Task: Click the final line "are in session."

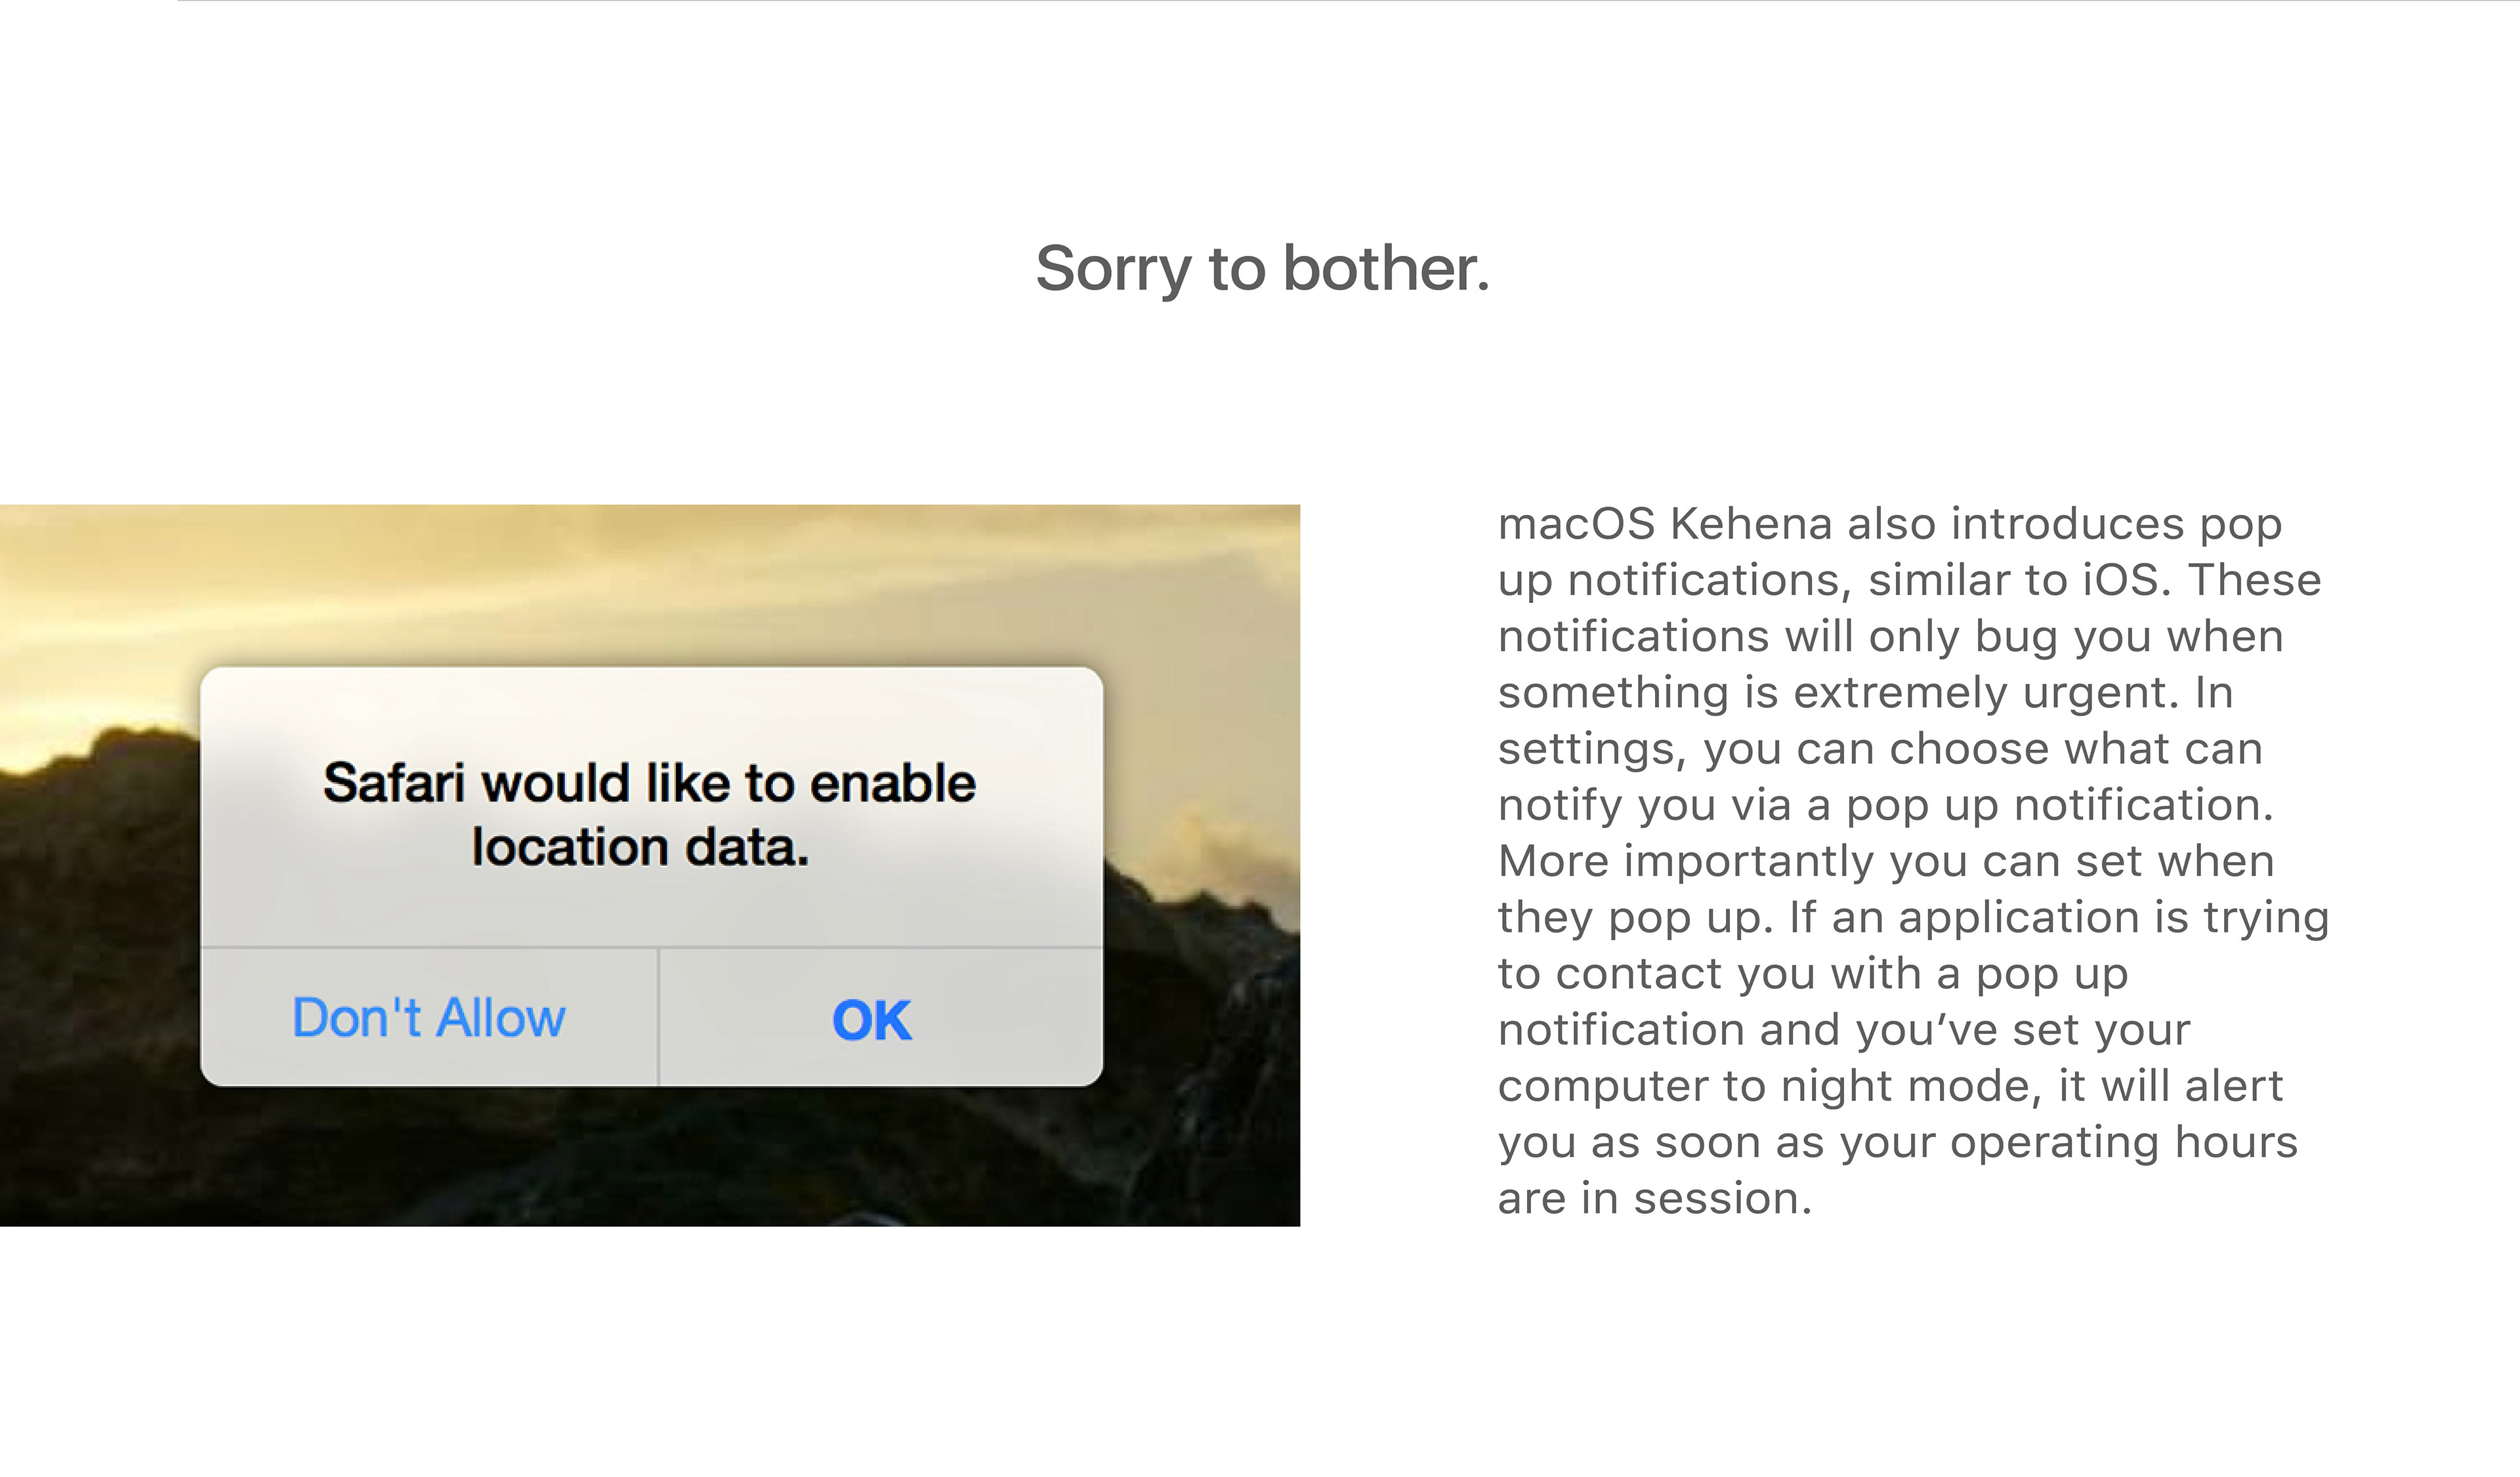Action: (1654, 1198)
